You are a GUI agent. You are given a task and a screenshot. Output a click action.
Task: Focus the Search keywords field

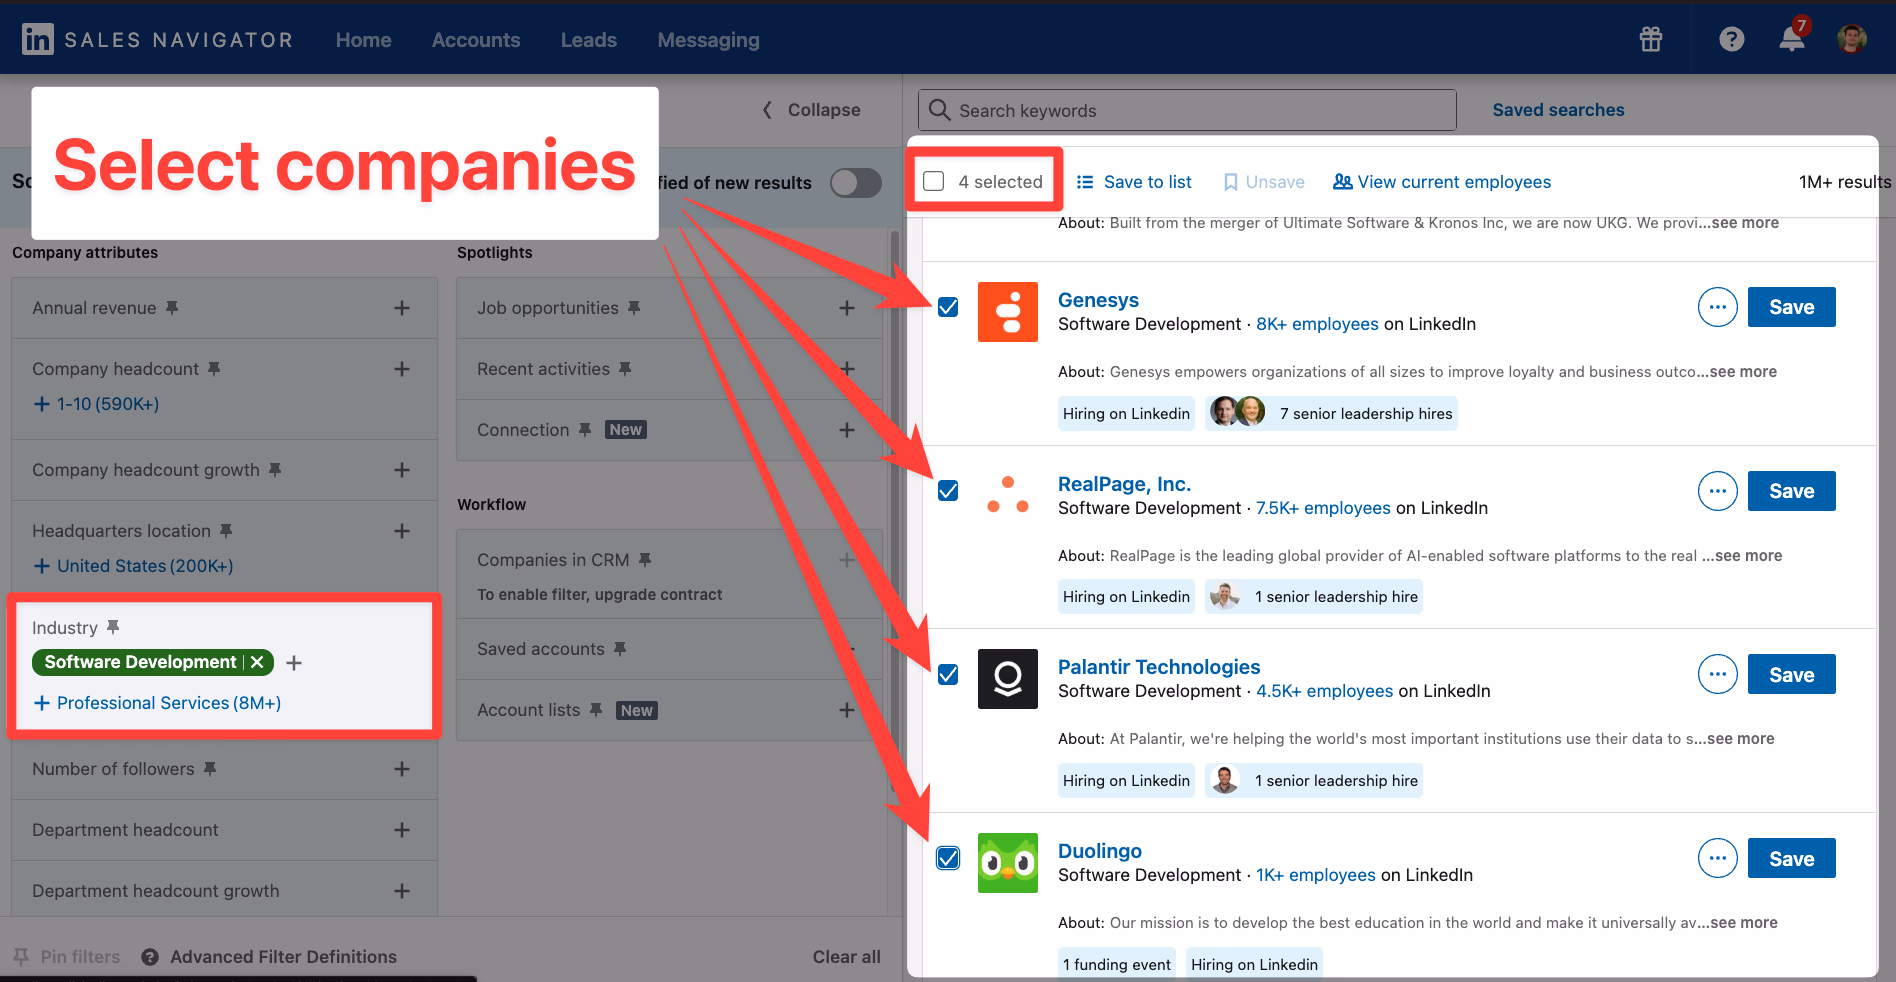[1187, 110]
